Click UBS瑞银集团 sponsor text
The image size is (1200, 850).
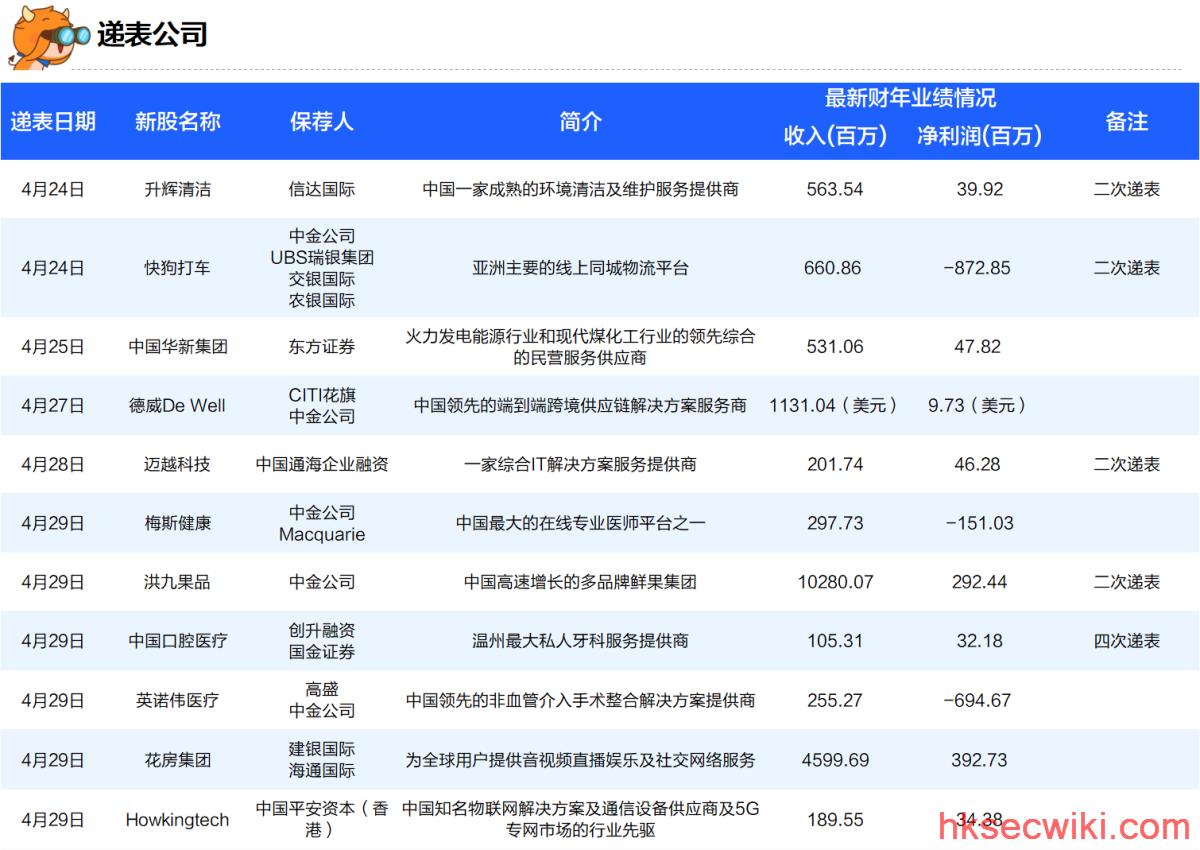tap(322, 257)
